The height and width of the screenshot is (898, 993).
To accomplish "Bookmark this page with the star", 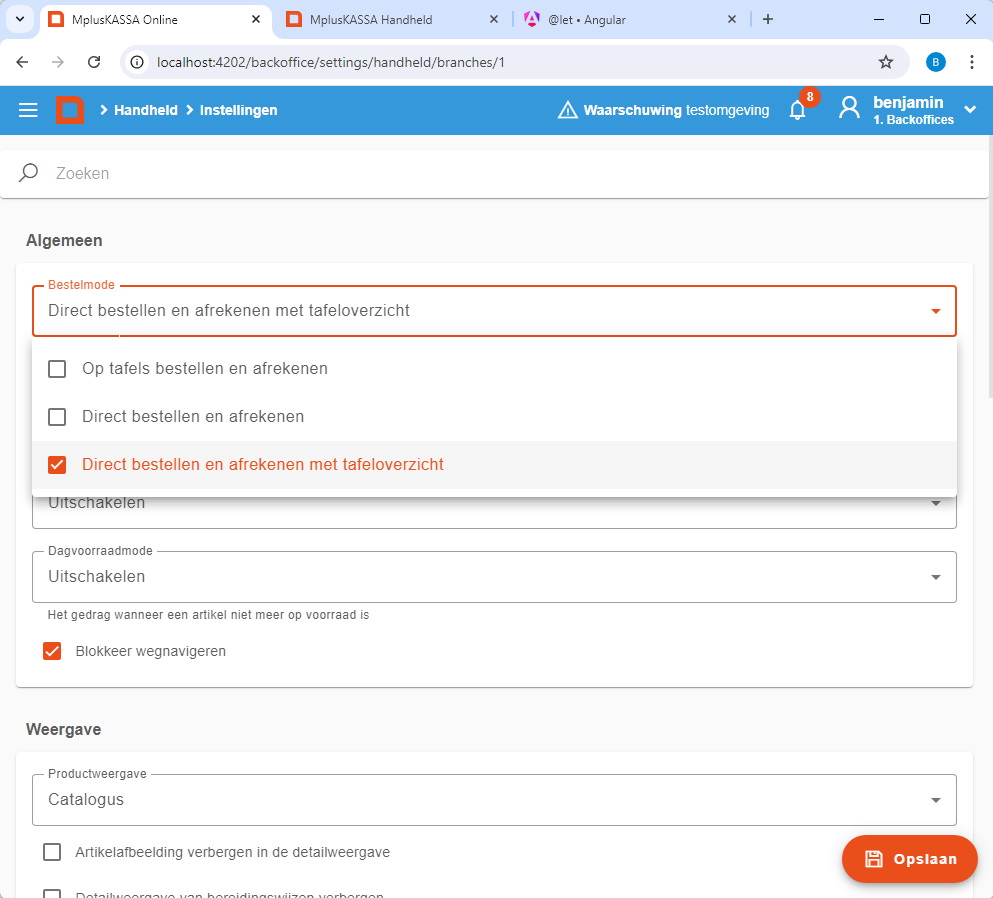I will [x=886, y=62].
